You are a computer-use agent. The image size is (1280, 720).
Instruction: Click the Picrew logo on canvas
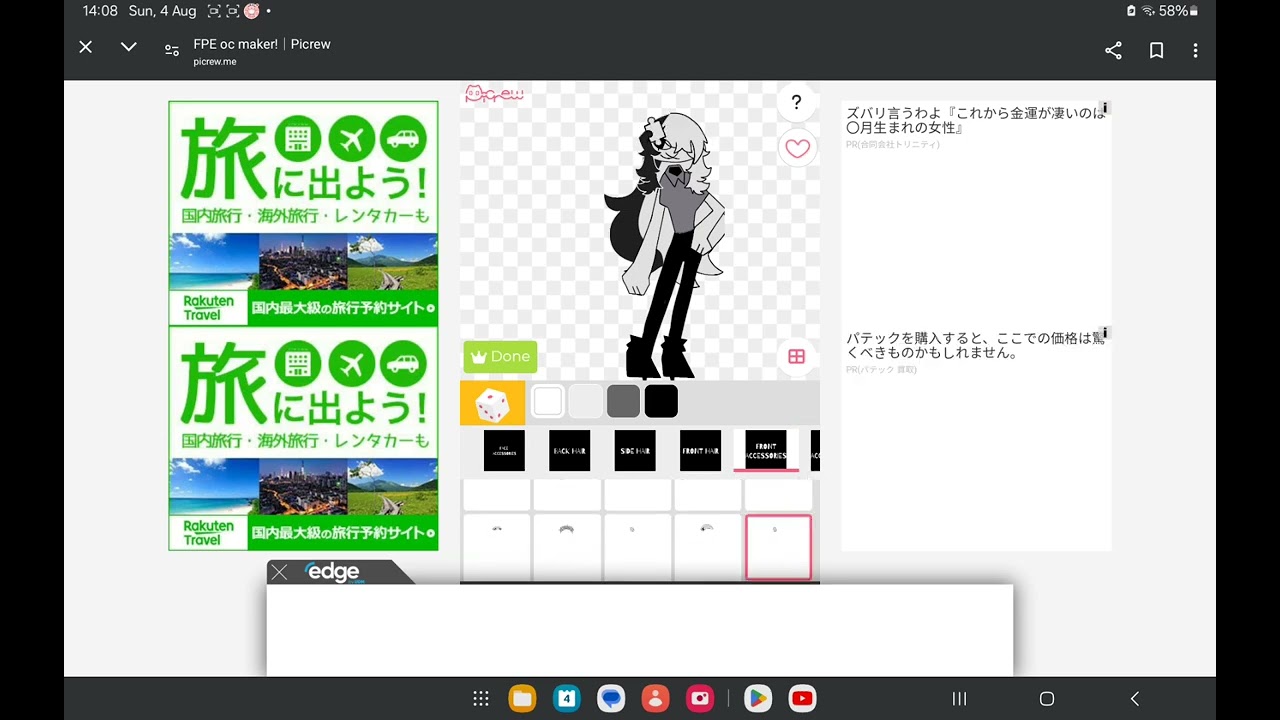coord(494,94)
